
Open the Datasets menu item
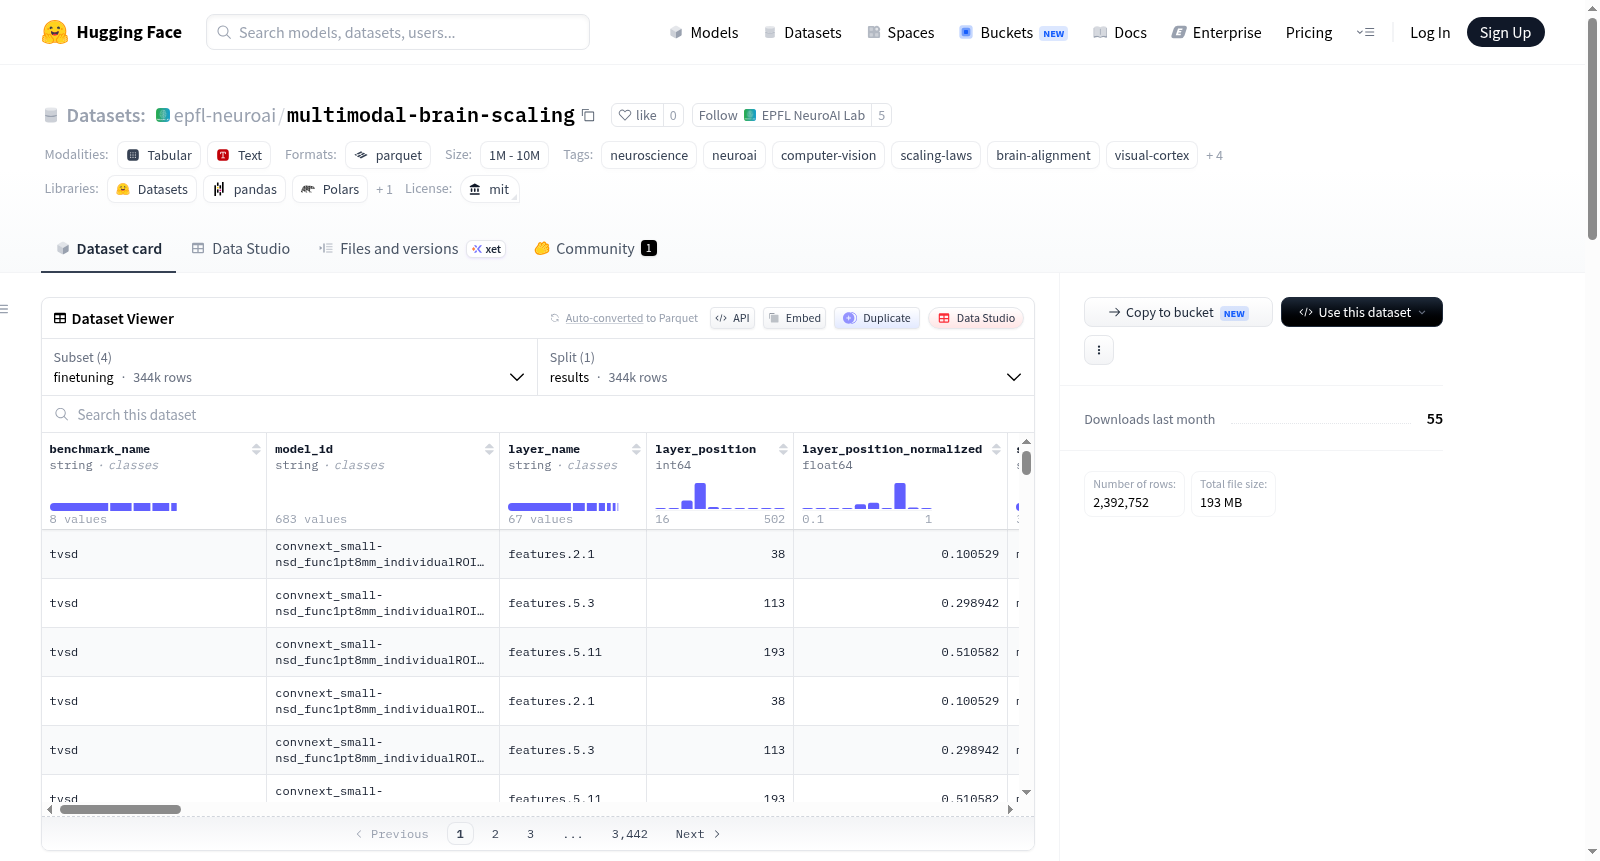[803, 32]
